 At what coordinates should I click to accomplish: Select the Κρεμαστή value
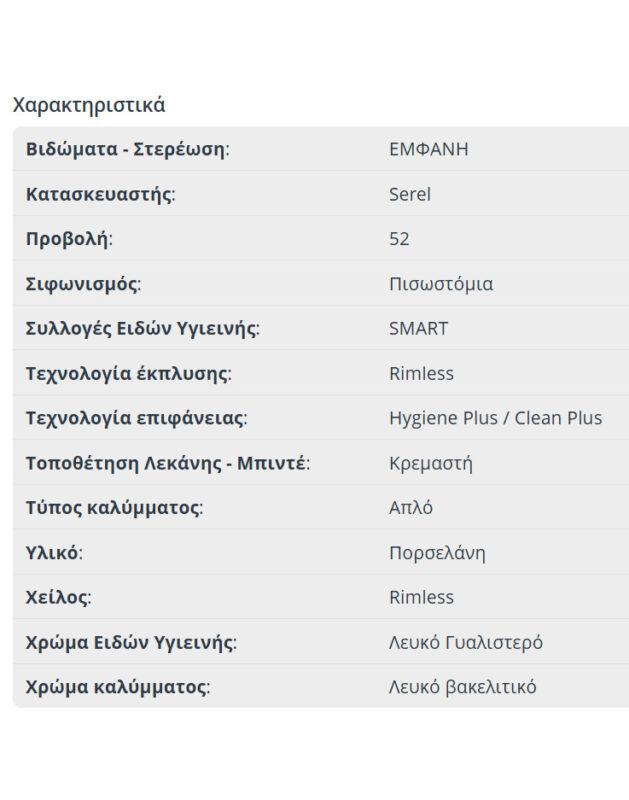(x=431, y=463)
